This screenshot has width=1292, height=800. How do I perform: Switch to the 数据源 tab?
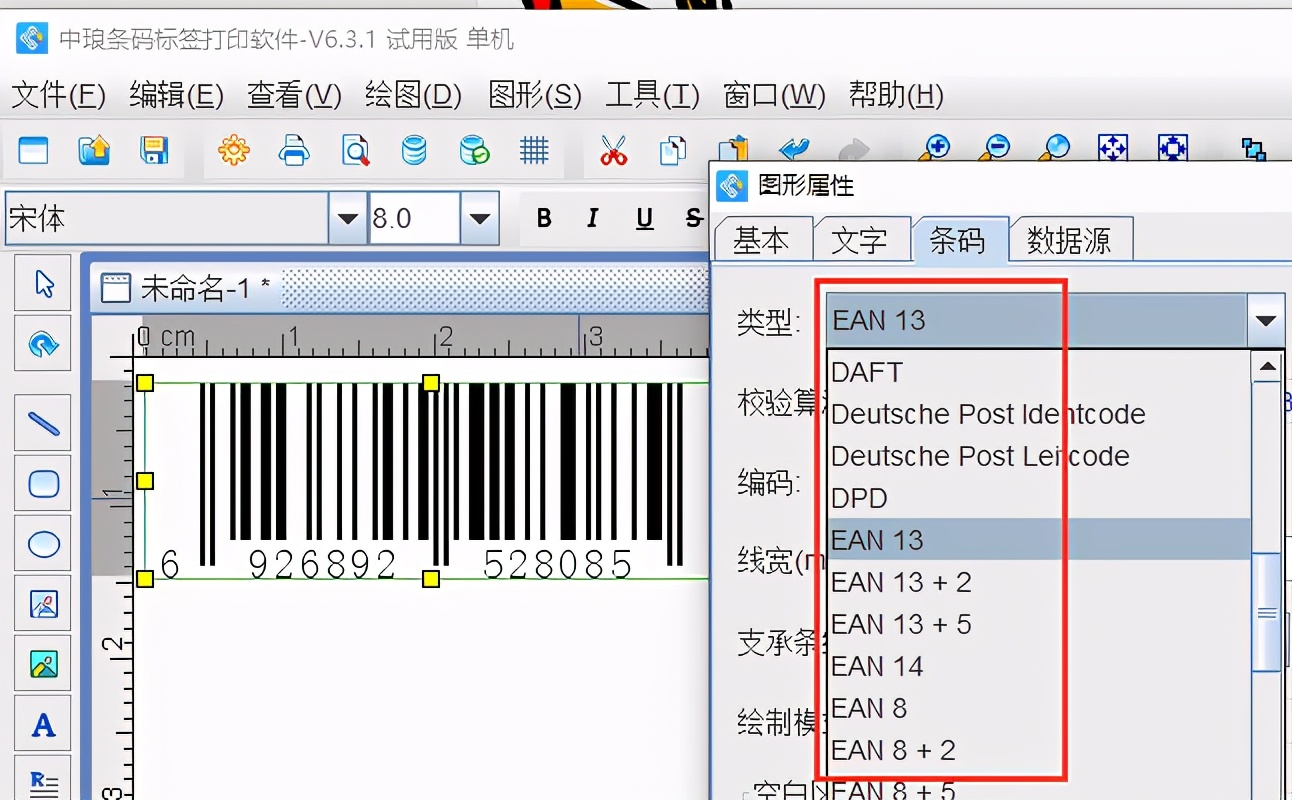(x=1071, y=238)
